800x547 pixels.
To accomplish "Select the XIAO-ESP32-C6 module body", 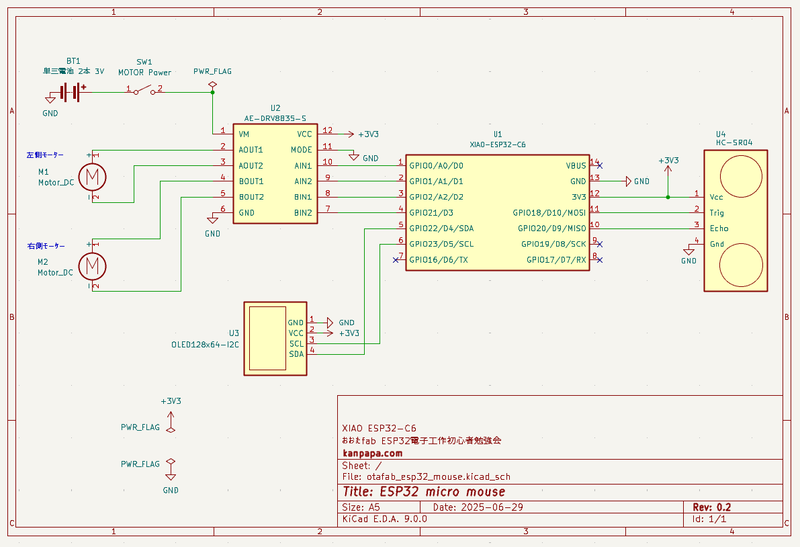I will pyautogui.click(x=497, y=212).
